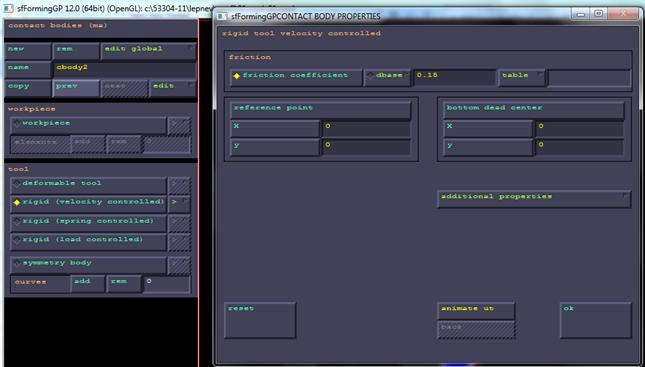Viewport: 645px width, 367px height.
Task: Toggle the dbase friction option
Action: (387, 77)
